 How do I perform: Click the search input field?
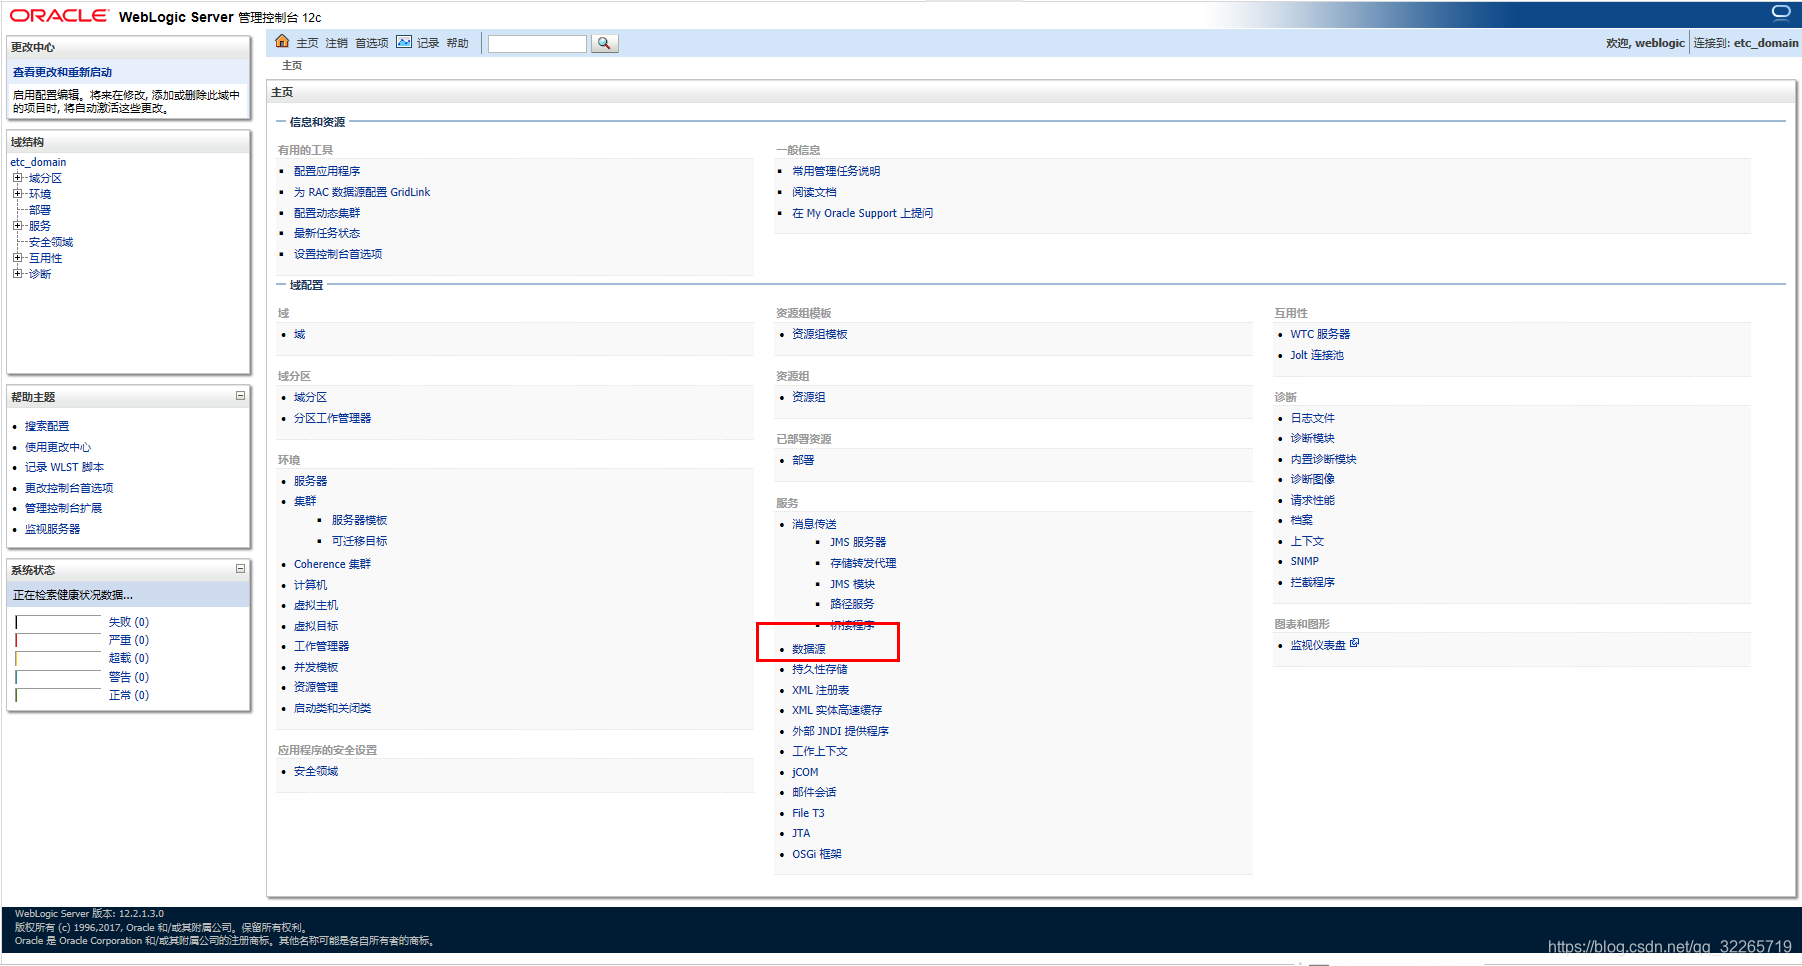point(537,44)
